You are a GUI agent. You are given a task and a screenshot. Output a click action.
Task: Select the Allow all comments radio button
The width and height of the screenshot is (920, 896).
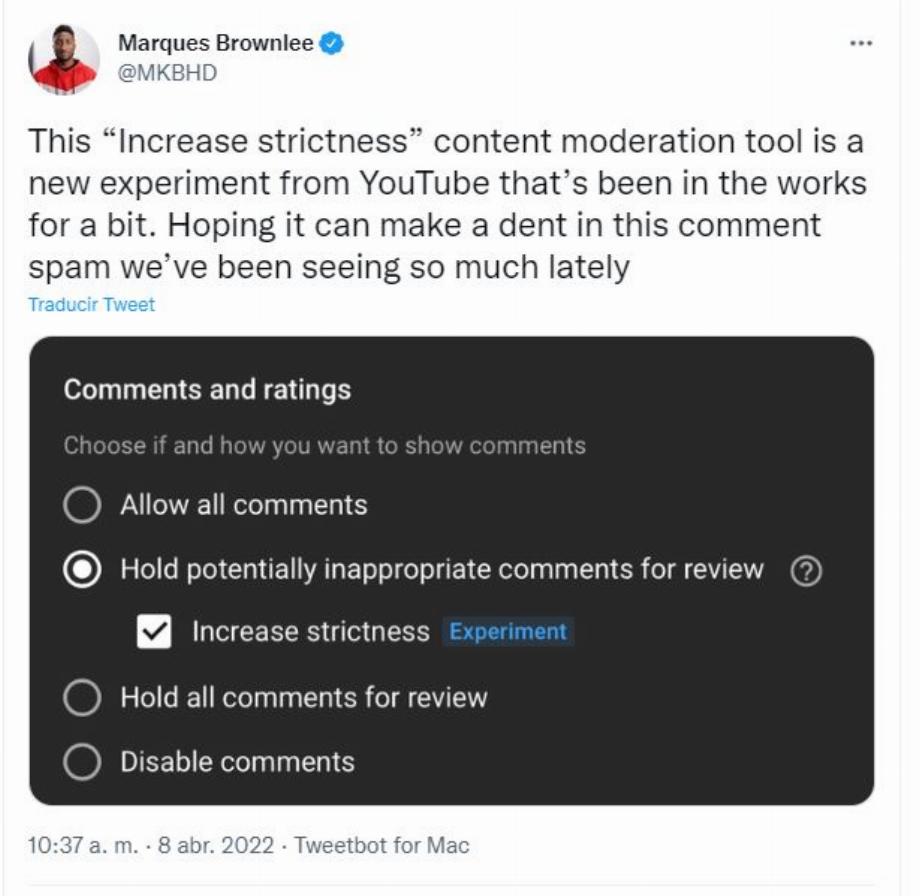(x=82, y=505)
